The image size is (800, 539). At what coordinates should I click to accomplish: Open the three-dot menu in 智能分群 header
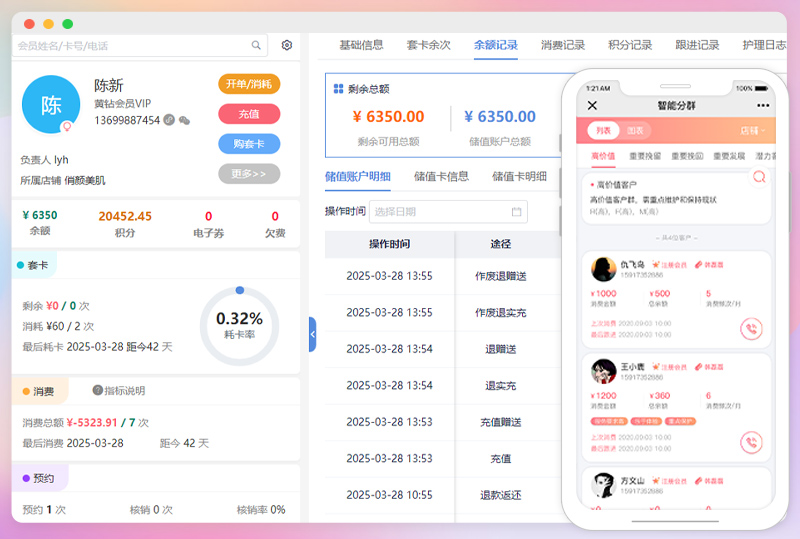[x=763, y=105]
